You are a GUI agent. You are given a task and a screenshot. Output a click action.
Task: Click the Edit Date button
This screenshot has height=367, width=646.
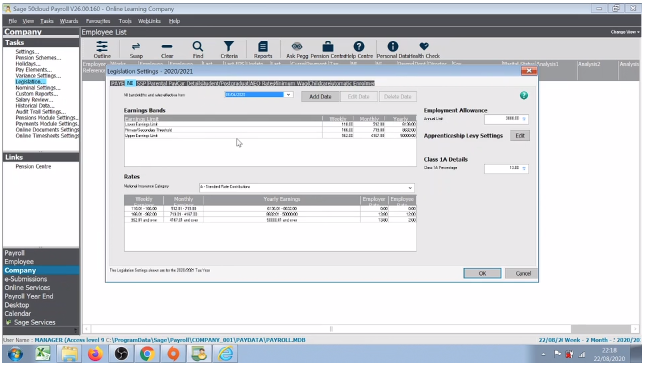(358, 96)
